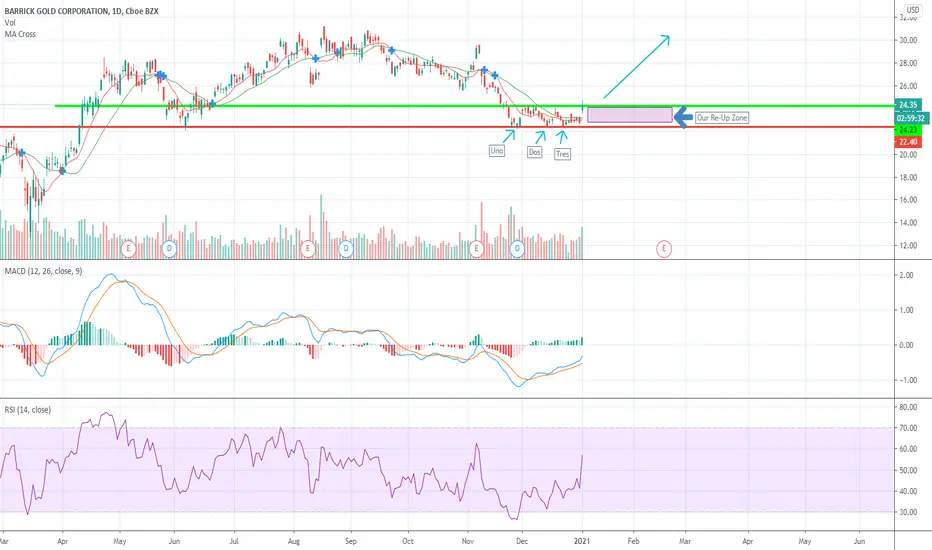Select the purple Re-Up Zone rectangle
The image size is (932, 550).
(x=629, y=115)
